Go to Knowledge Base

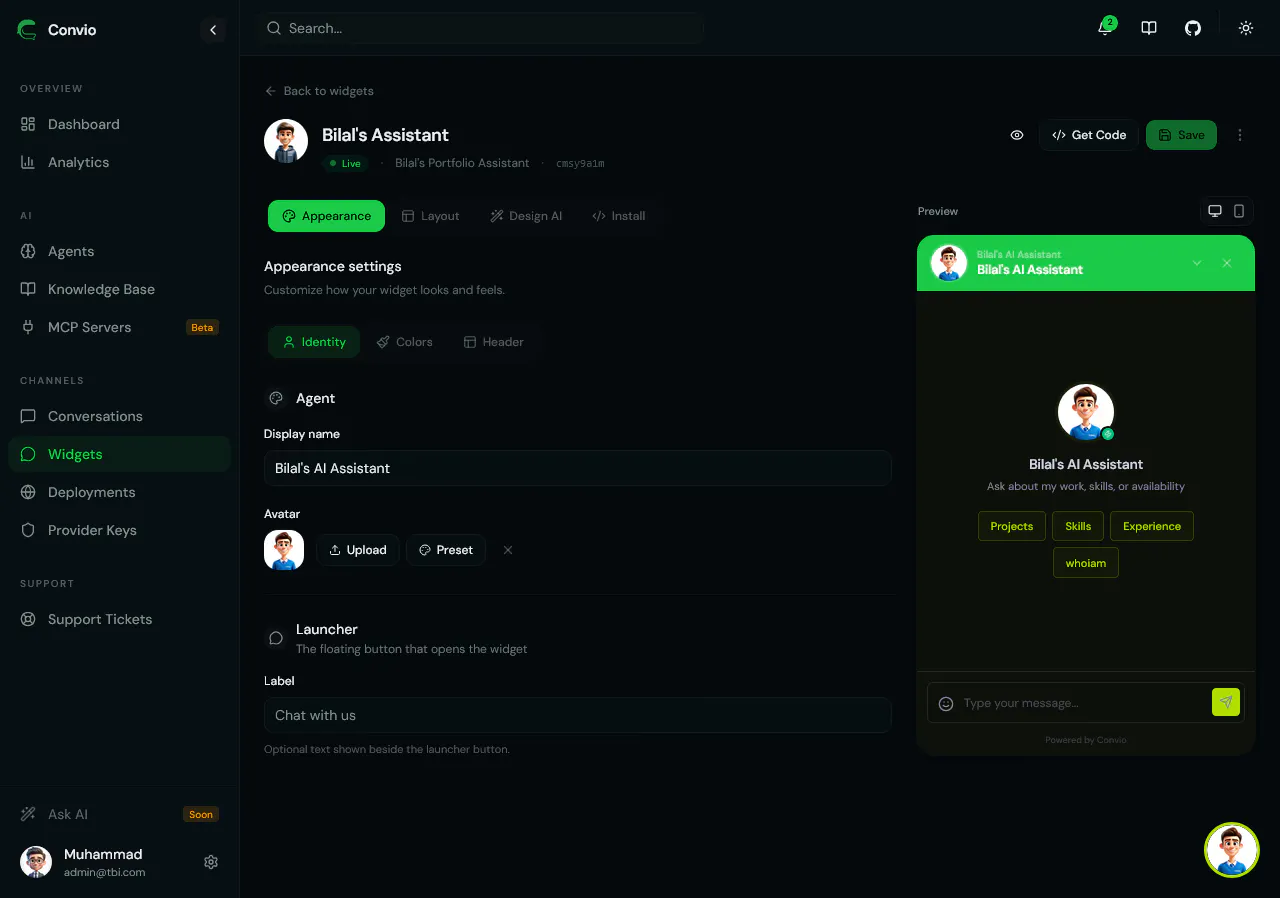coord(119,289)
